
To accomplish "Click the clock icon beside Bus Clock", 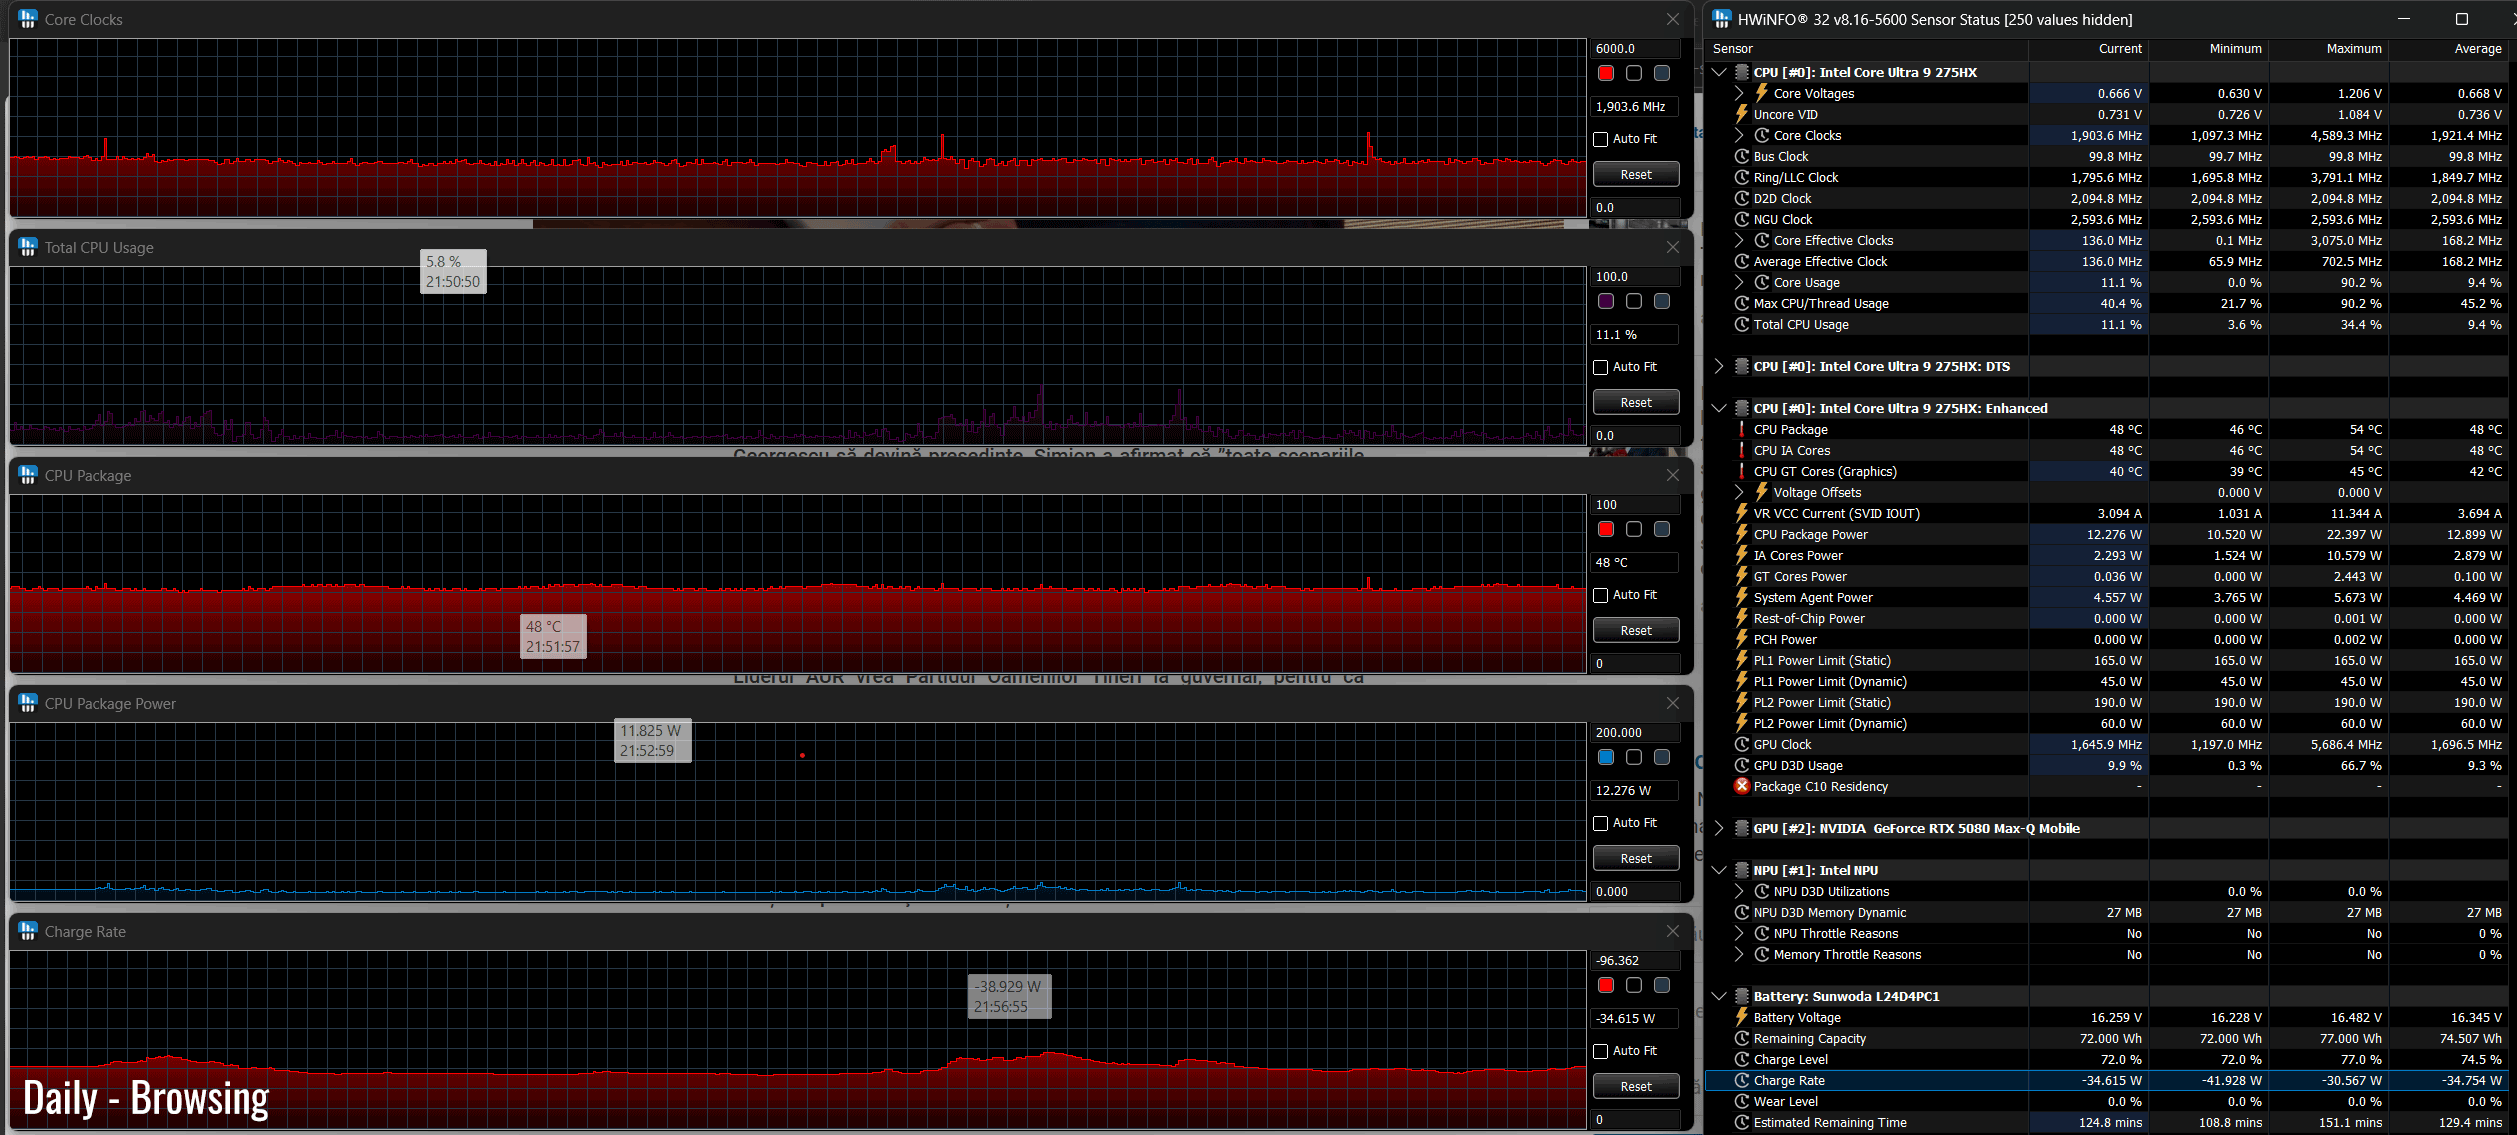I will tap(1742, 156).
